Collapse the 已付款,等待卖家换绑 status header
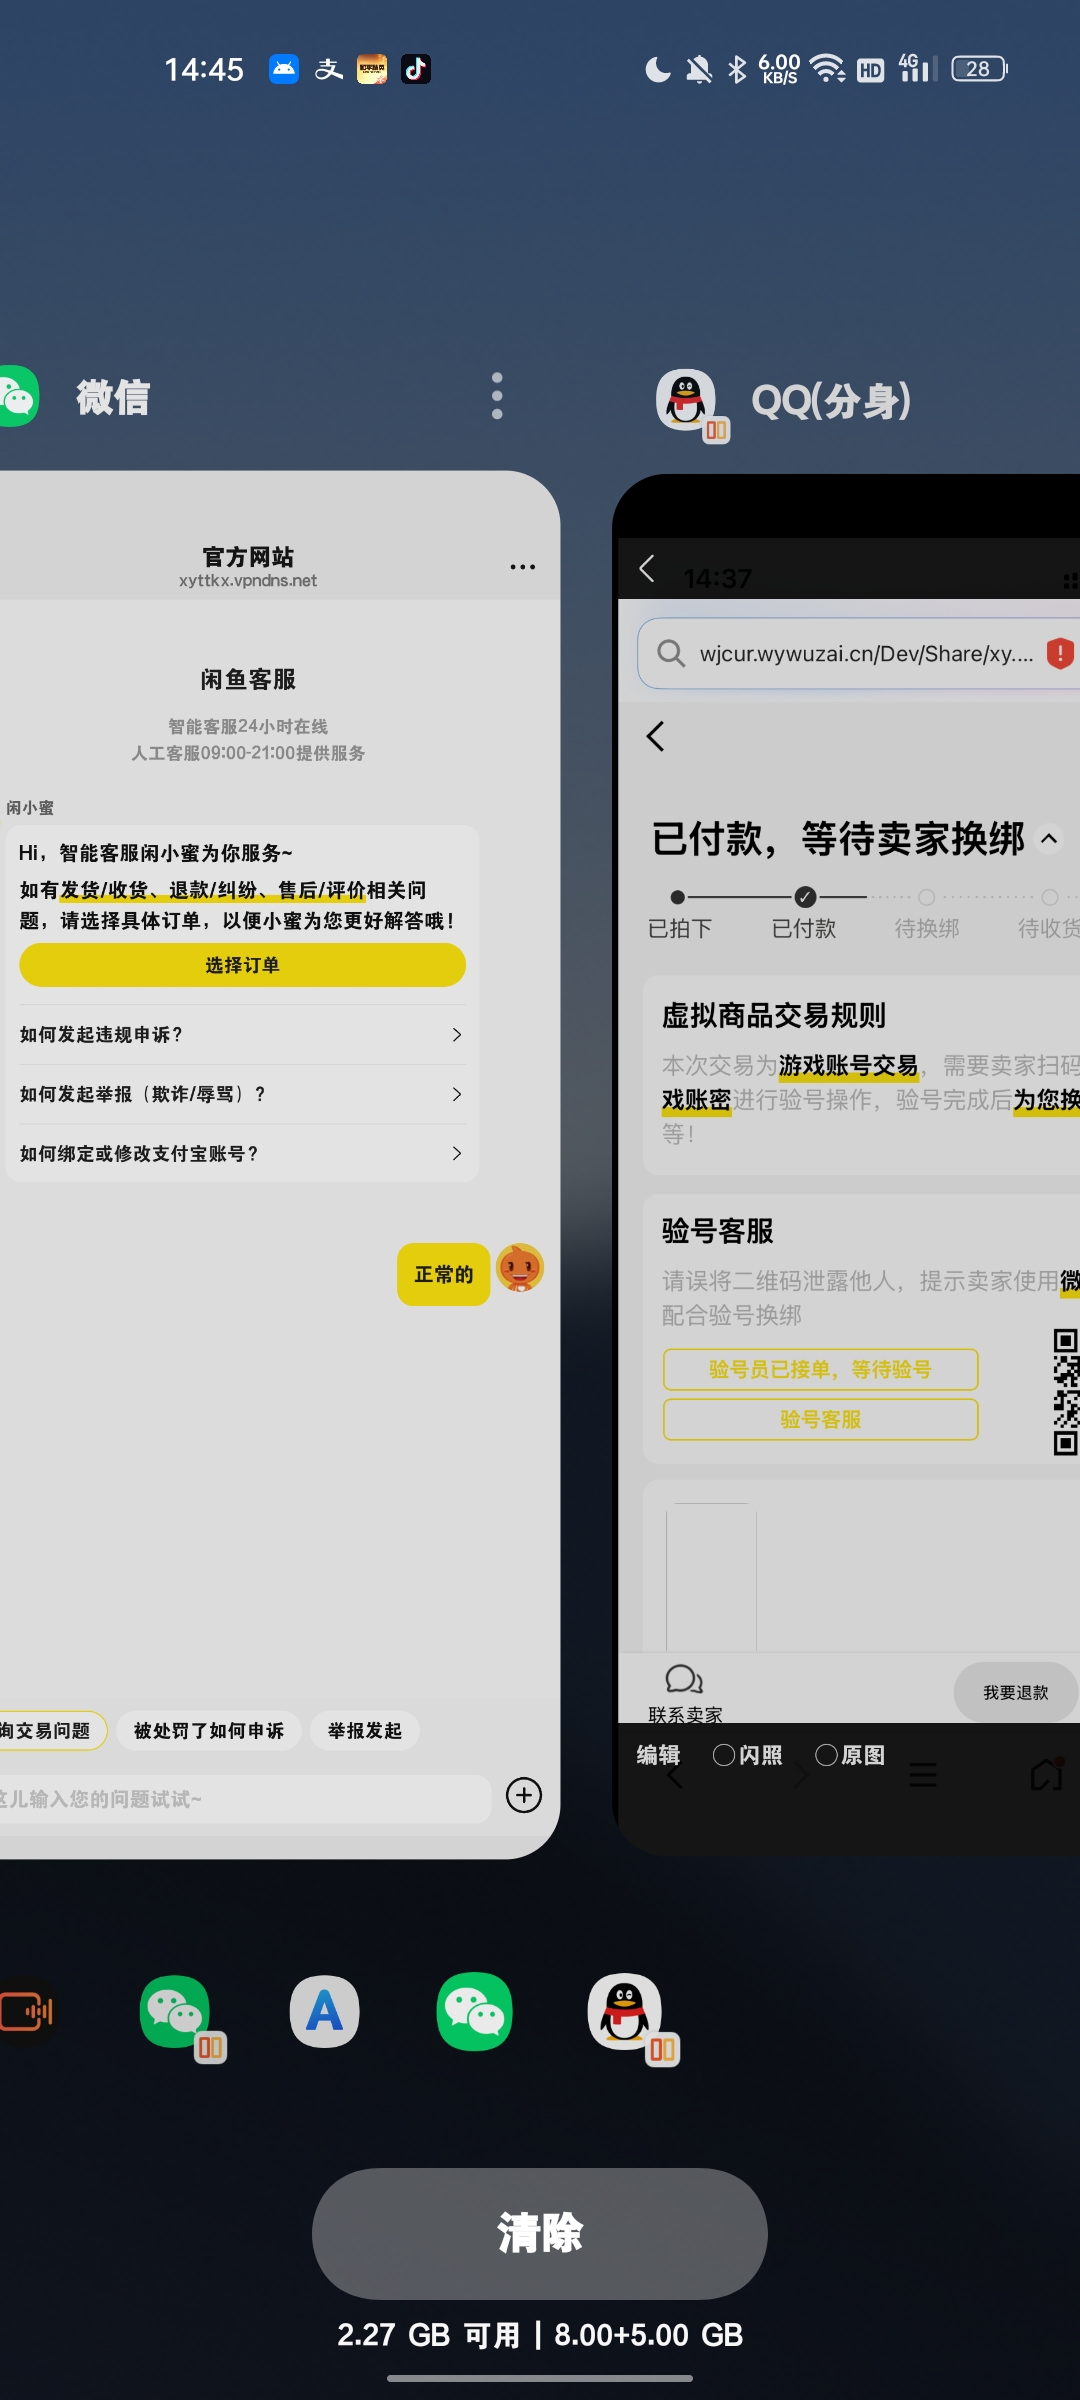 click(x=1049, y=839)
